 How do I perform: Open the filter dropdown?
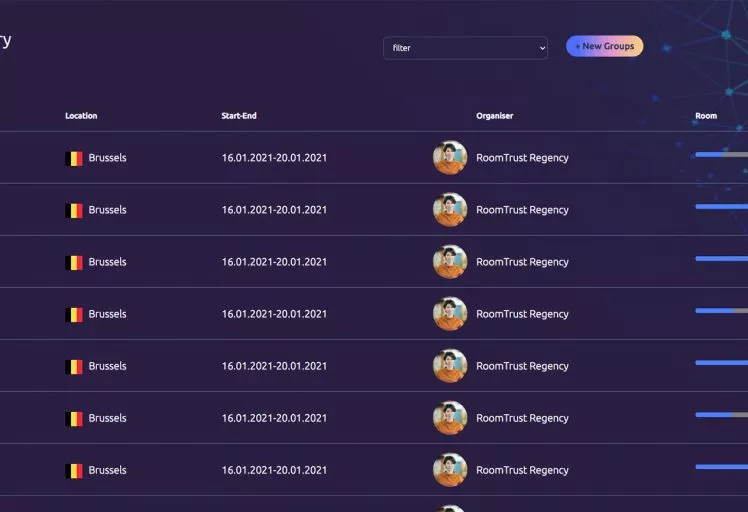pyautogui.click(x=465, y=48)
